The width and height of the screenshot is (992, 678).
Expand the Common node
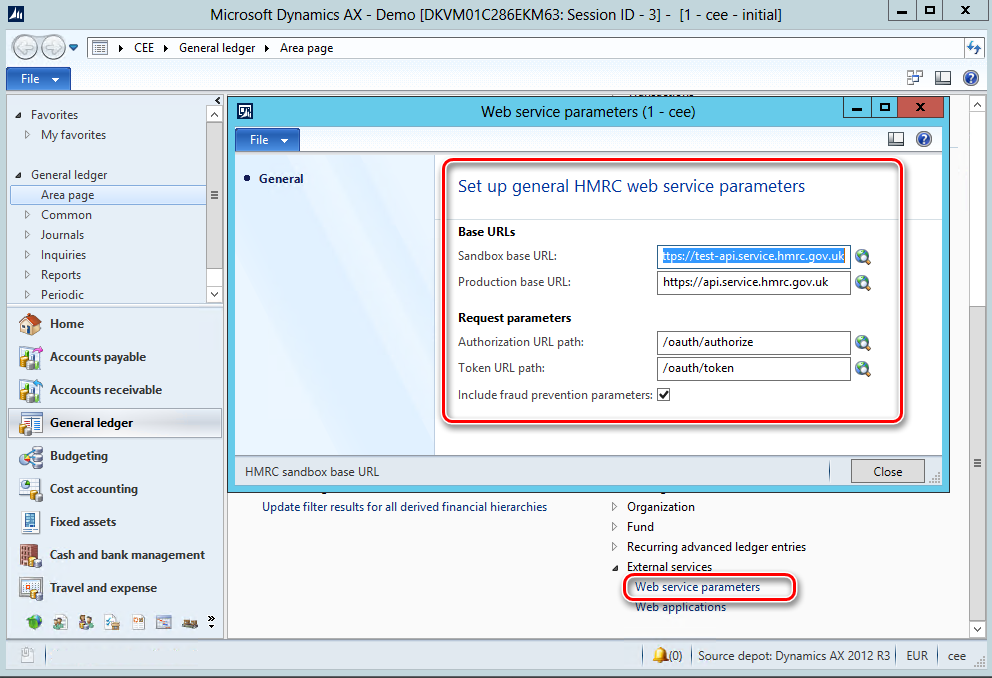click(27, 215)
